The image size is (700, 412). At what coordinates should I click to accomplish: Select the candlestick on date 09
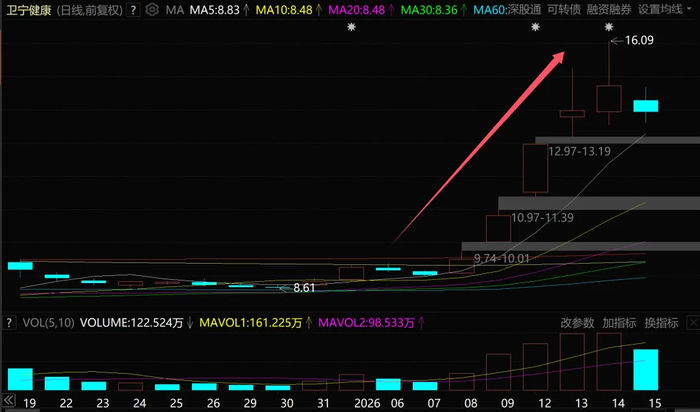click(498, 229)
